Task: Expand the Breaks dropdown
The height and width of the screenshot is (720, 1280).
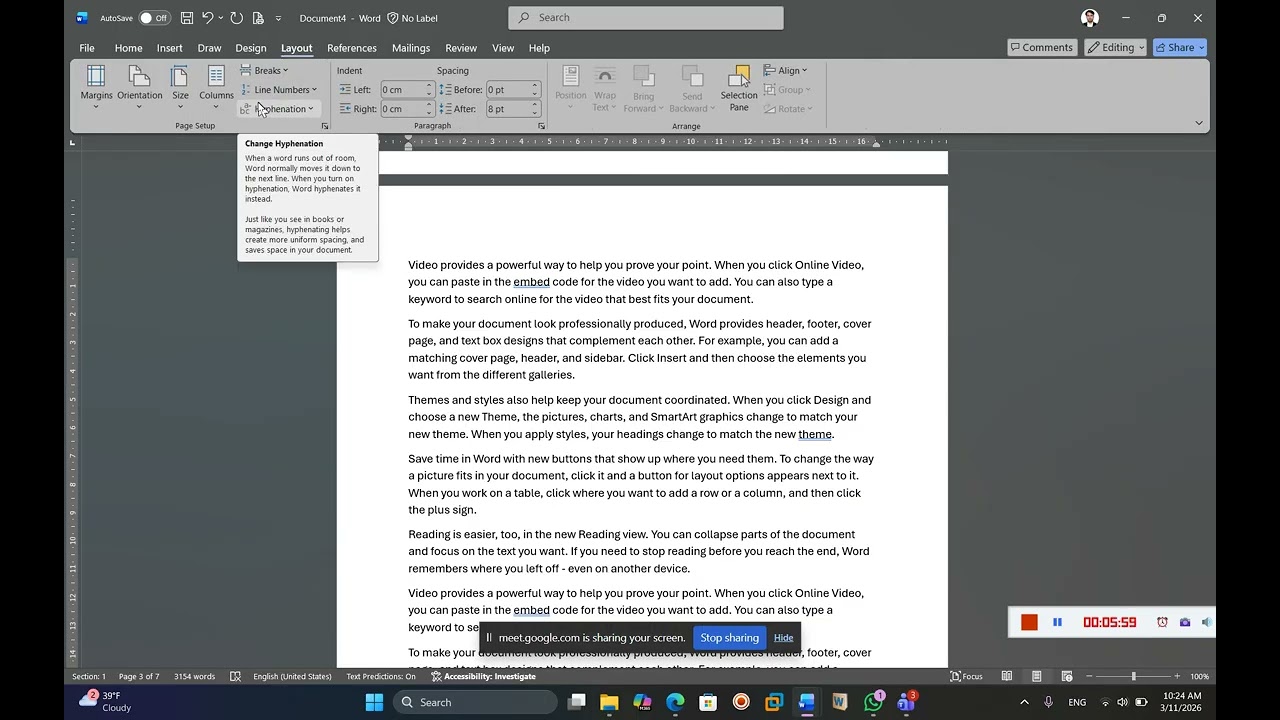Action: (264, 70)
